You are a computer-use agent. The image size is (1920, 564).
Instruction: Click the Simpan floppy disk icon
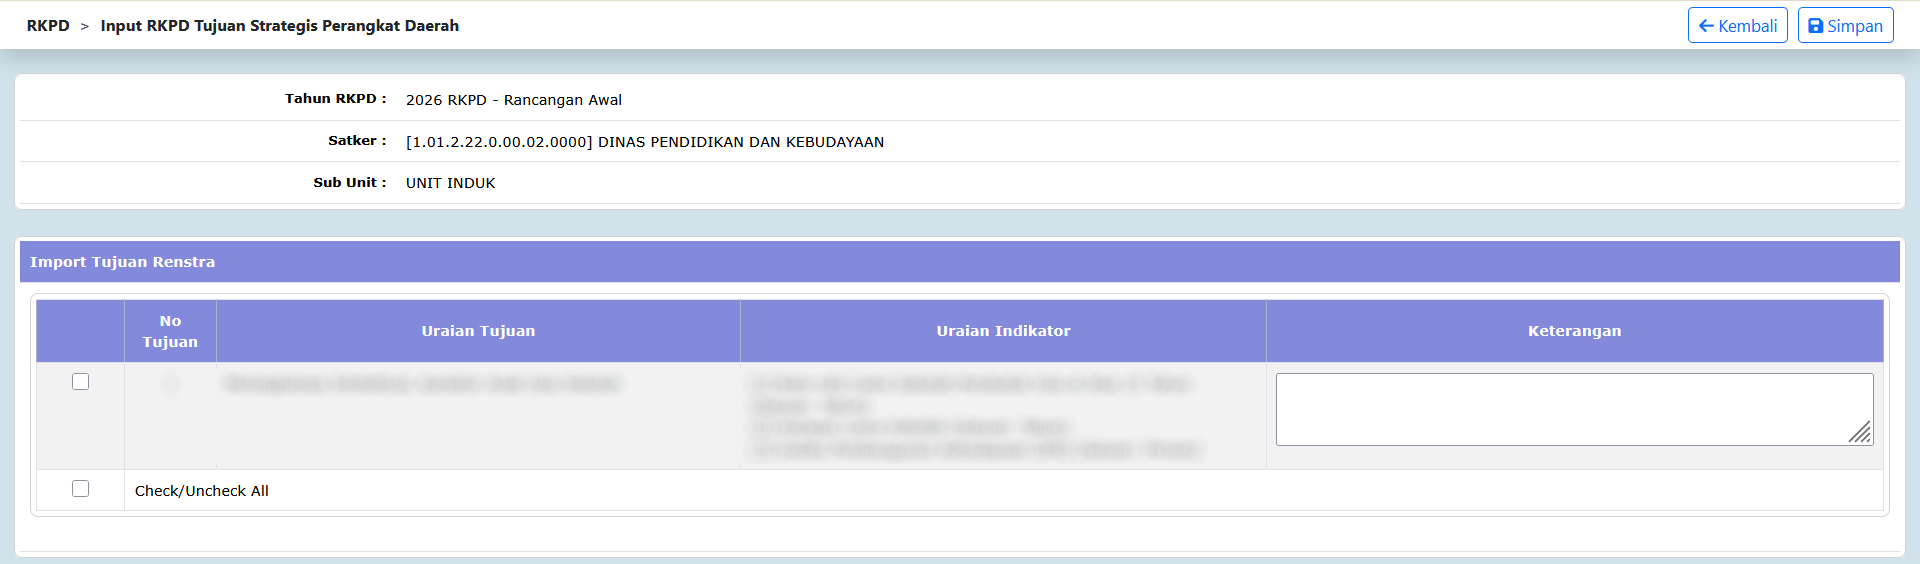pyautogui.click(x=1815, y=26)
